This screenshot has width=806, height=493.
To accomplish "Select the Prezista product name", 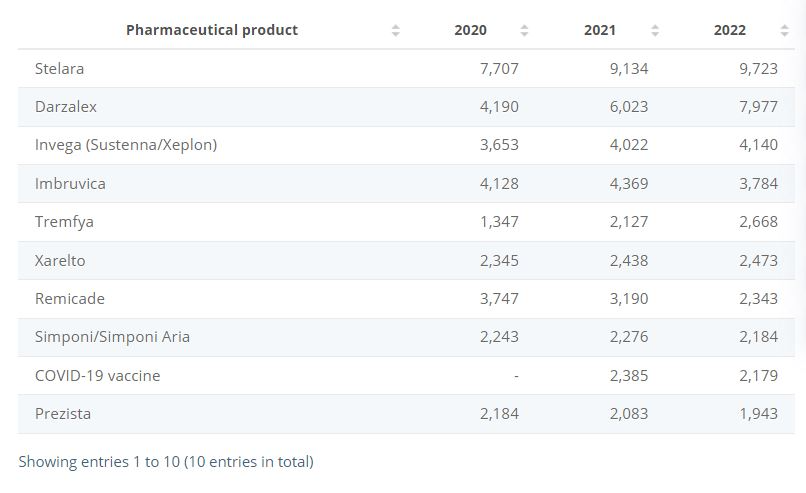I will [63, 414].
